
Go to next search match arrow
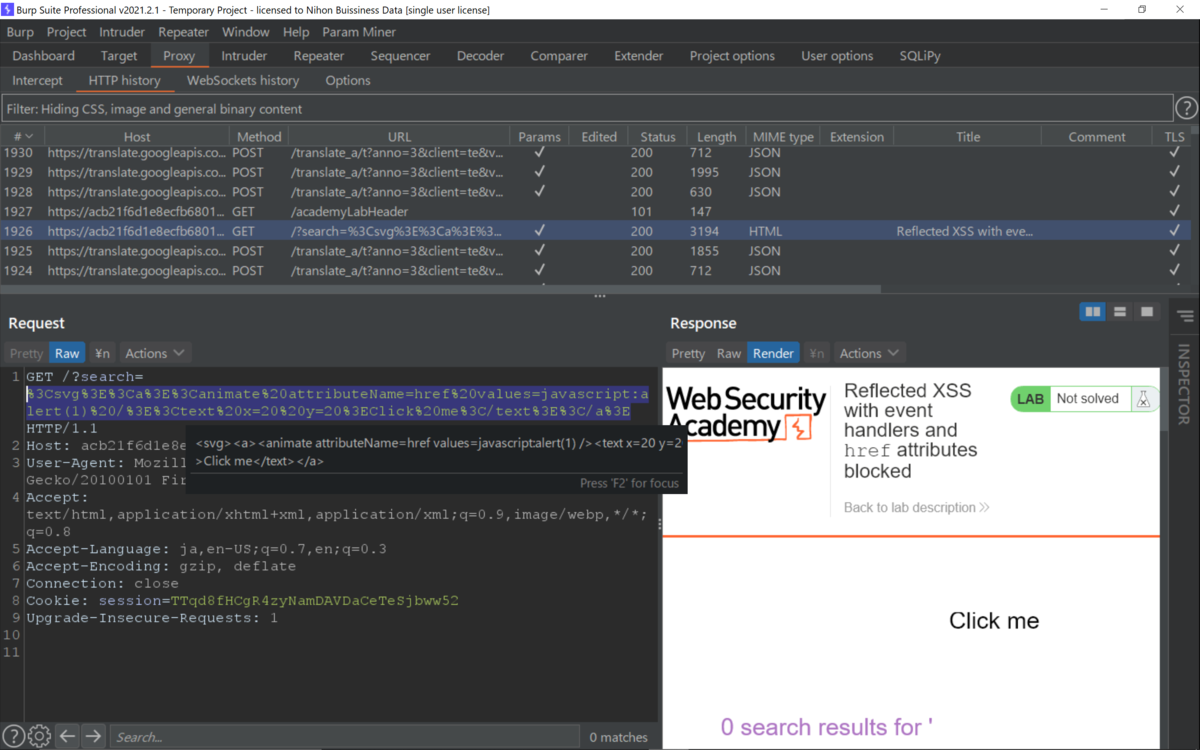(93, 736)
